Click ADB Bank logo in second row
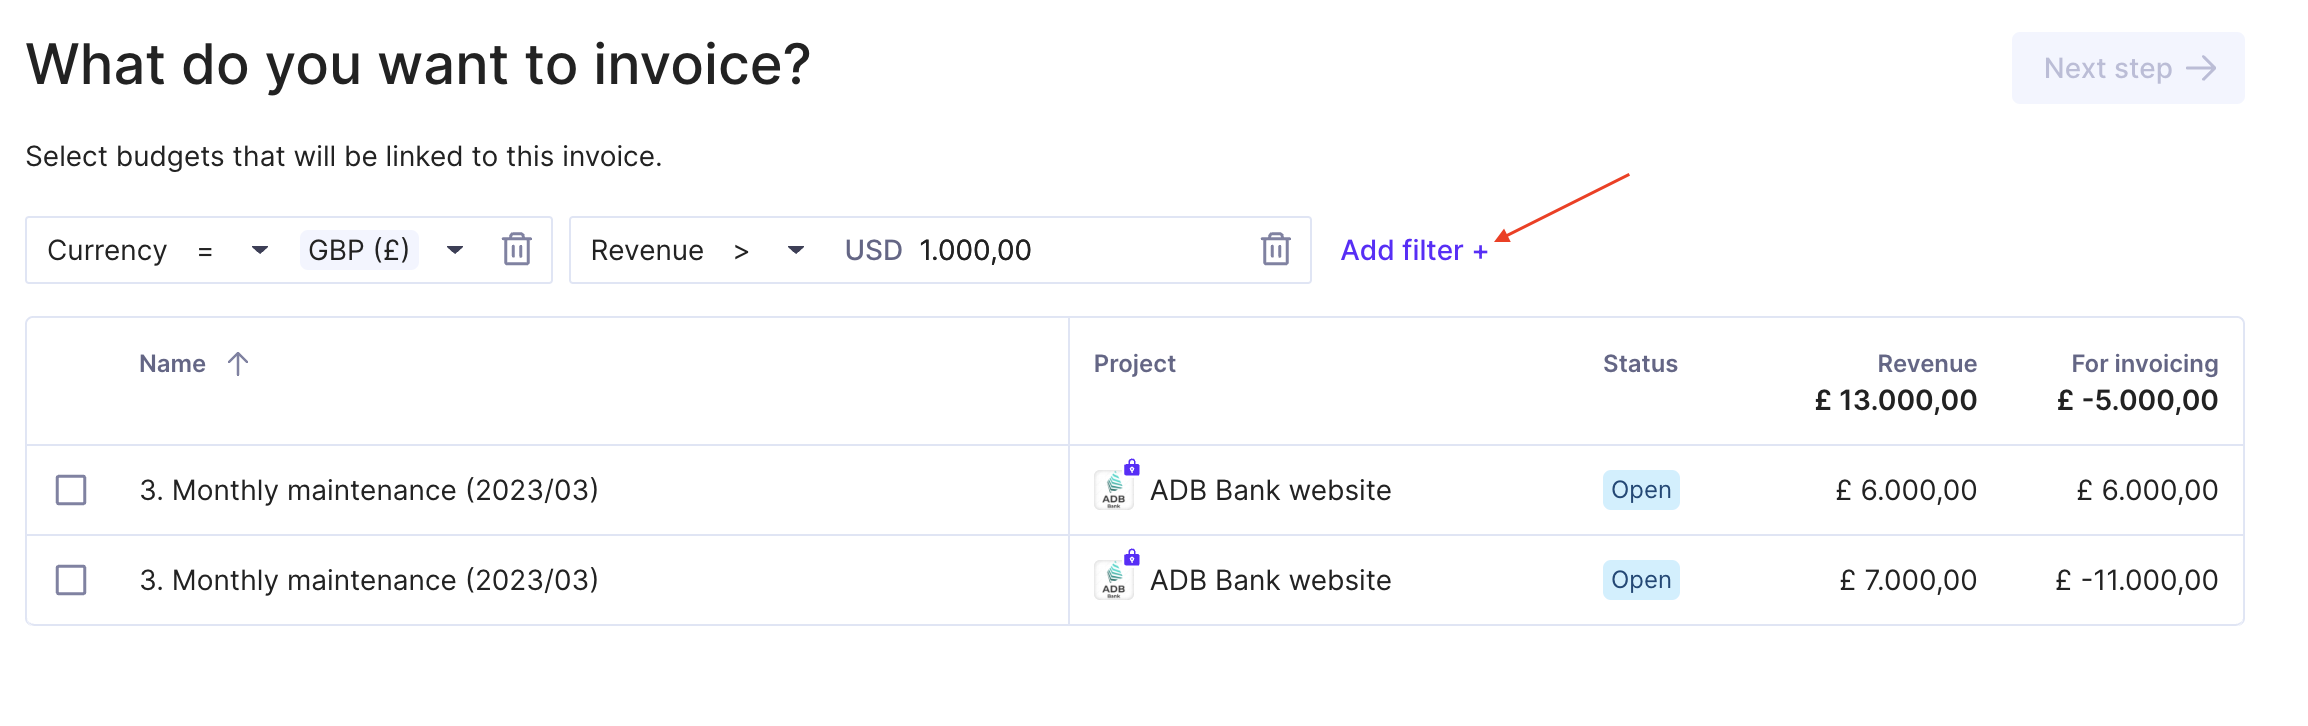The width and height of the screenshot is (2308, 726). pyautogui.click(x=1113, y=581)
